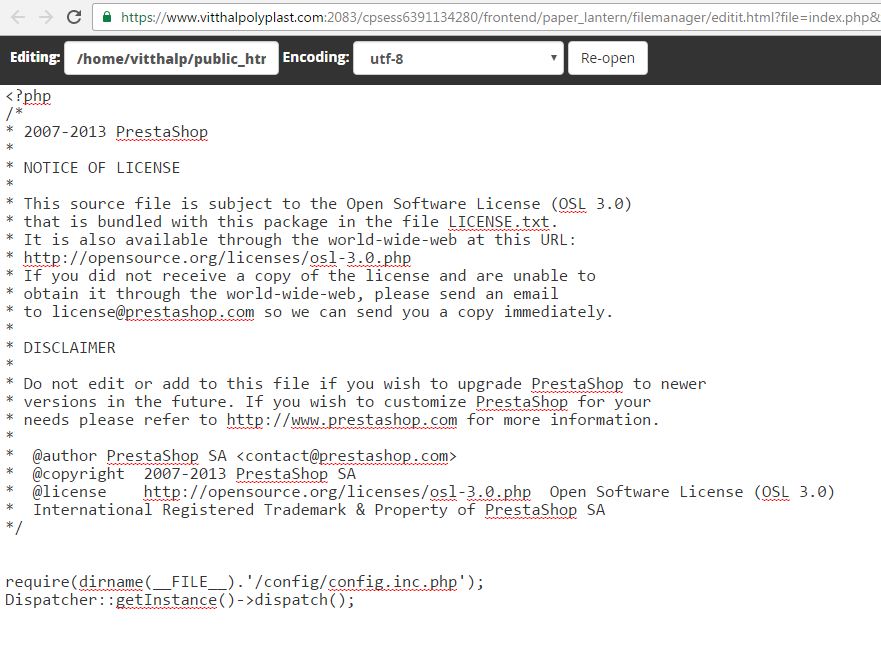Click the "versions in the future" line
The width and height of the screenshot is (881, 647).
[x=328, y=402]
